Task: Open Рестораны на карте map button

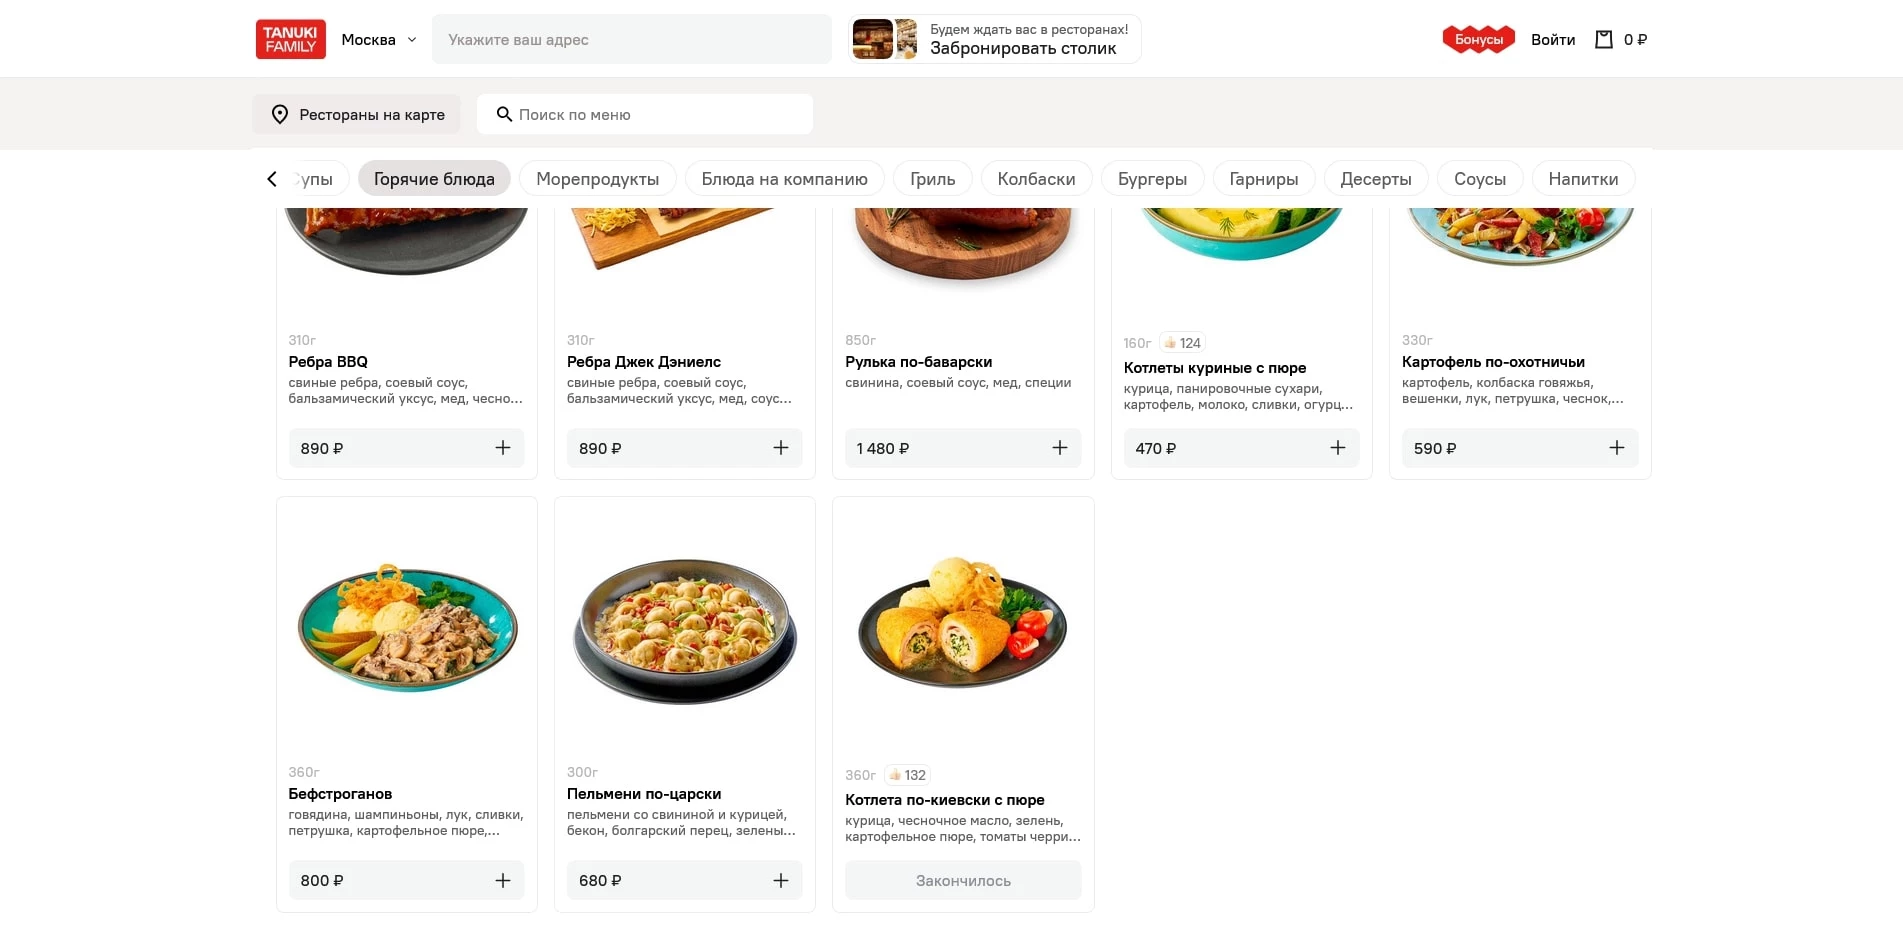Action: [x=356, y=115]
